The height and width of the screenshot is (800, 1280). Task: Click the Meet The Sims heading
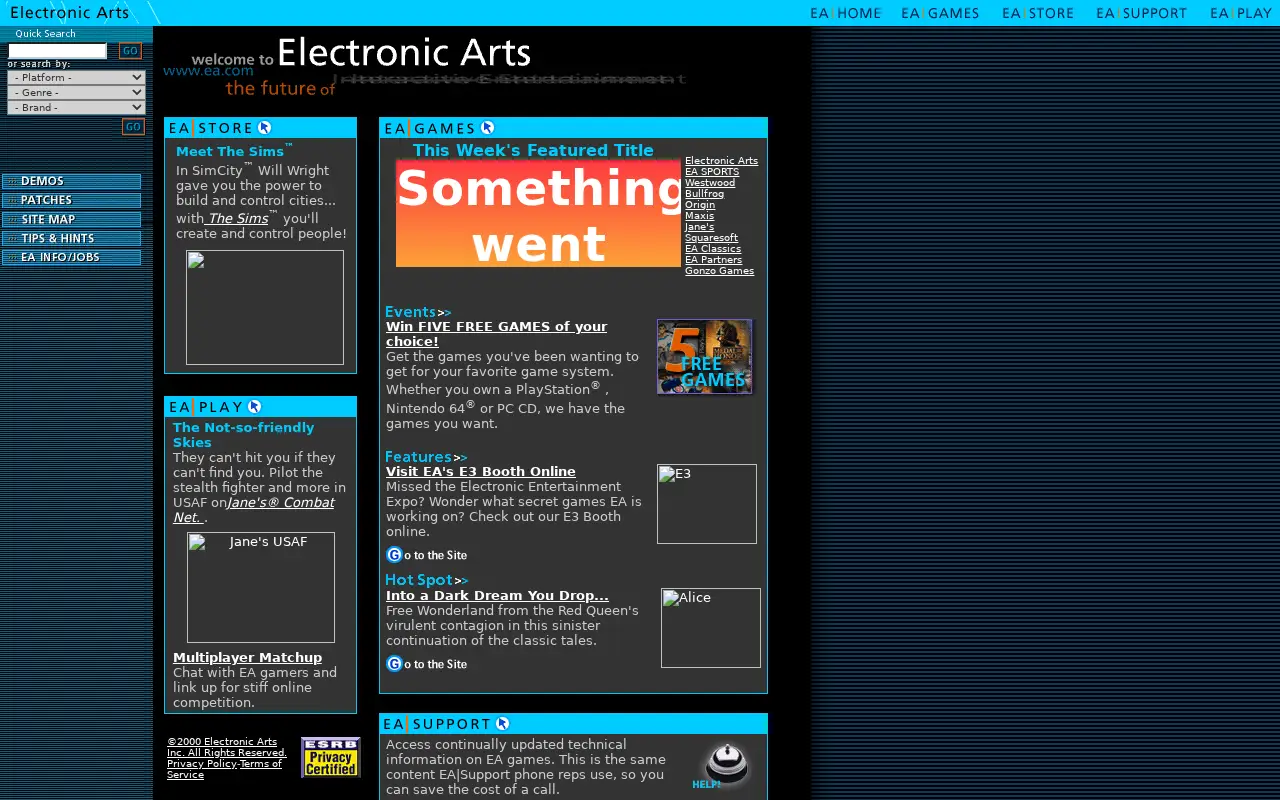(234, 151)
